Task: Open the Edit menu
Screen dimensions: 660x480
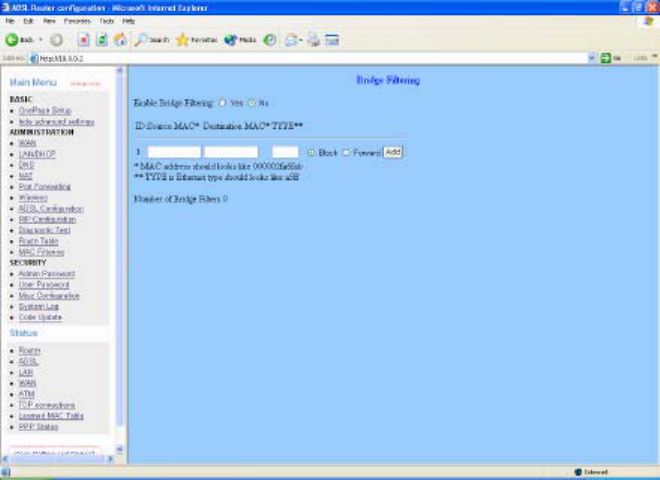Action: [28, 21]
